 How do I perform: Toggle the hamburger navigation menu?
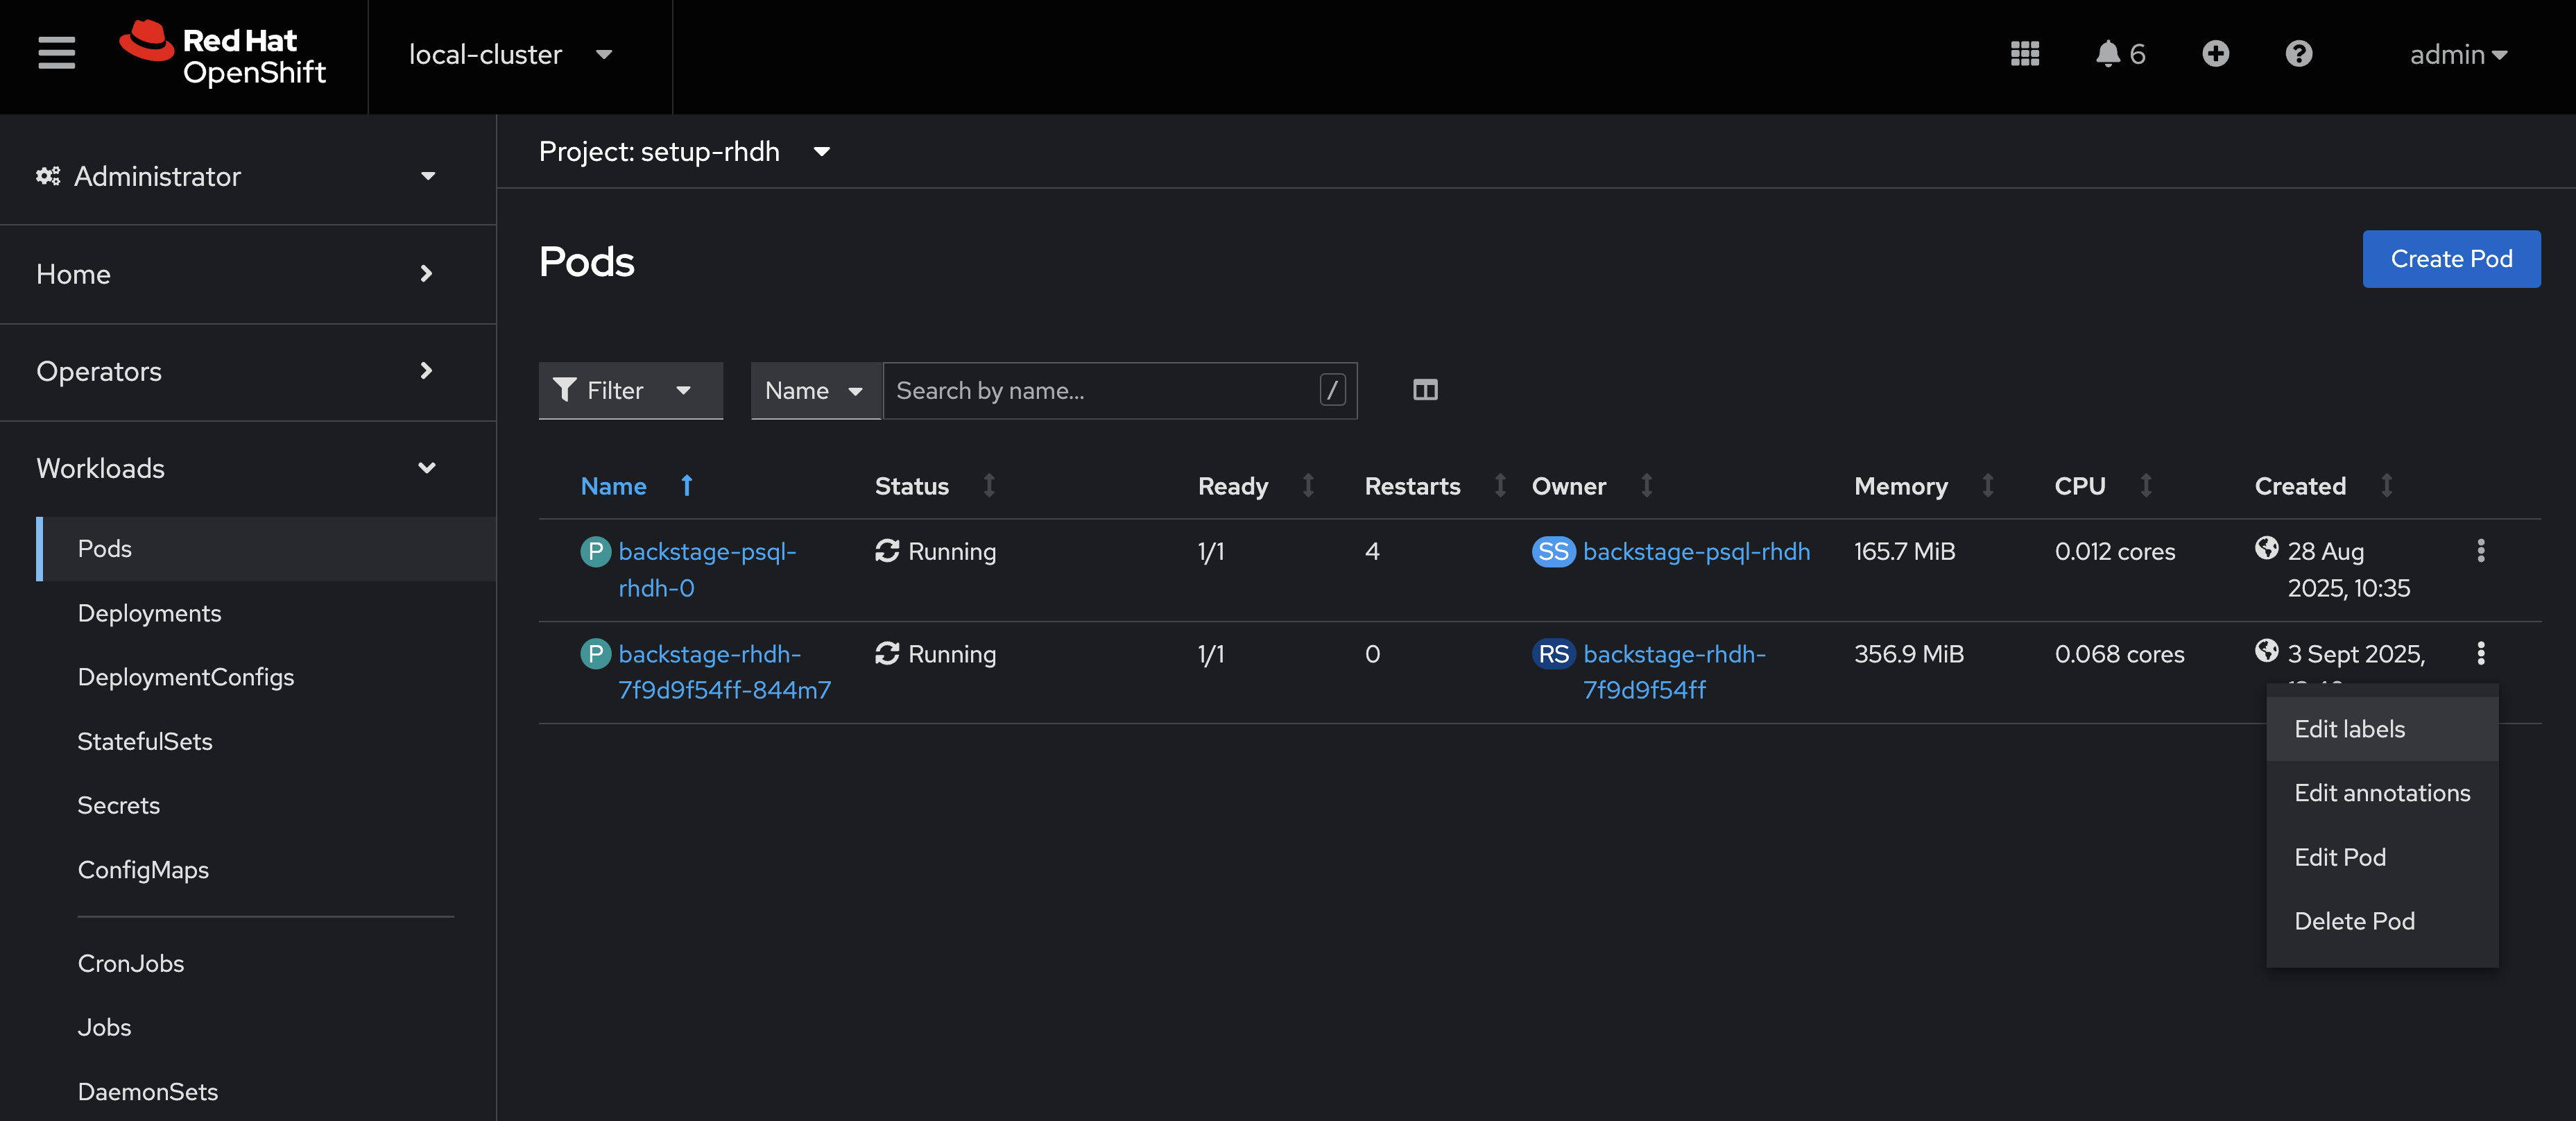(57, 54)
